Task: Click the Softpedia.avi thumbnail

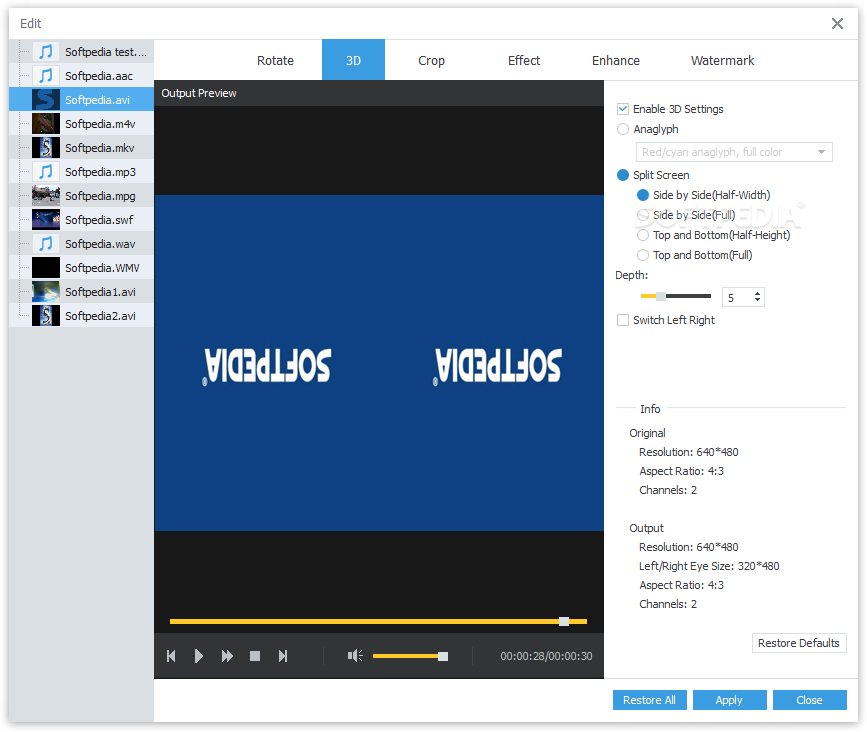Action: coord(46,100)
